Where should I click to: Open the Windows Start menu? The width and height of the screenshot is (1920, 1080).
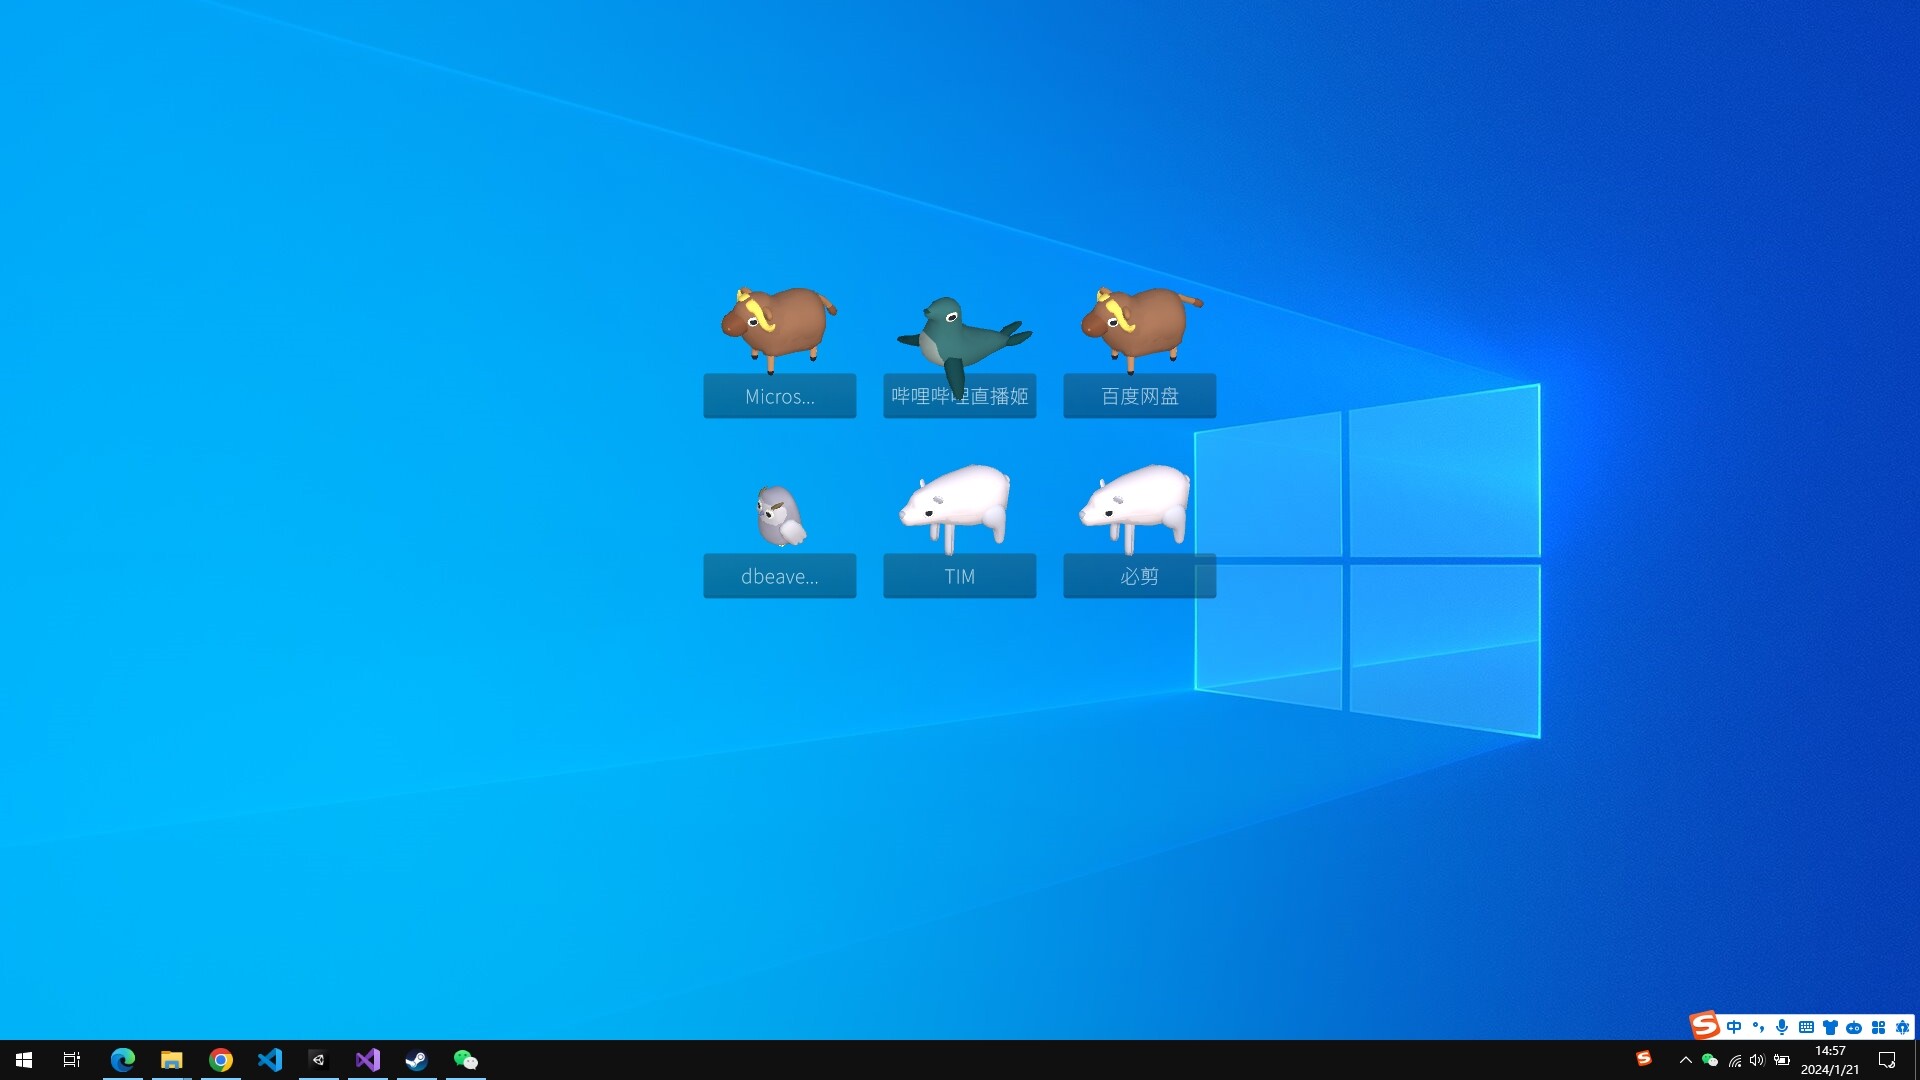tap(22, 1059)
